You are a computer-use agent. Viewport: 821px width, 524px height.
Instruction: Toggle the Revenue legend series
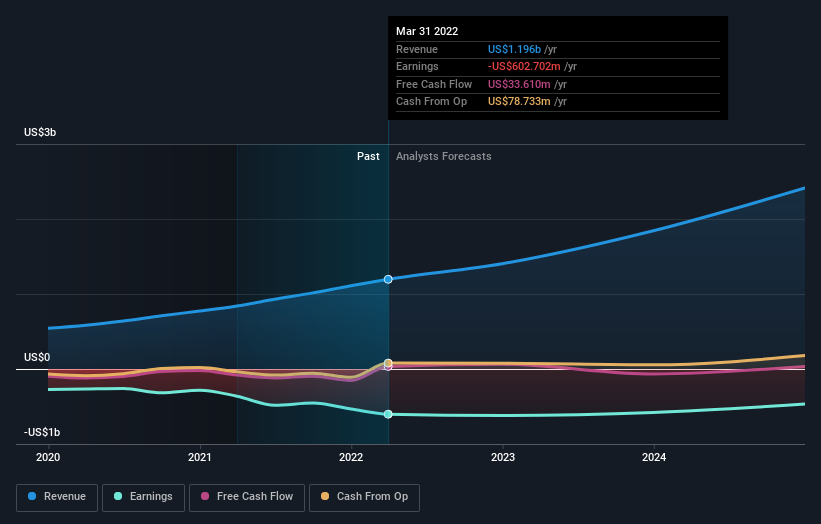[x=57, y=497]
